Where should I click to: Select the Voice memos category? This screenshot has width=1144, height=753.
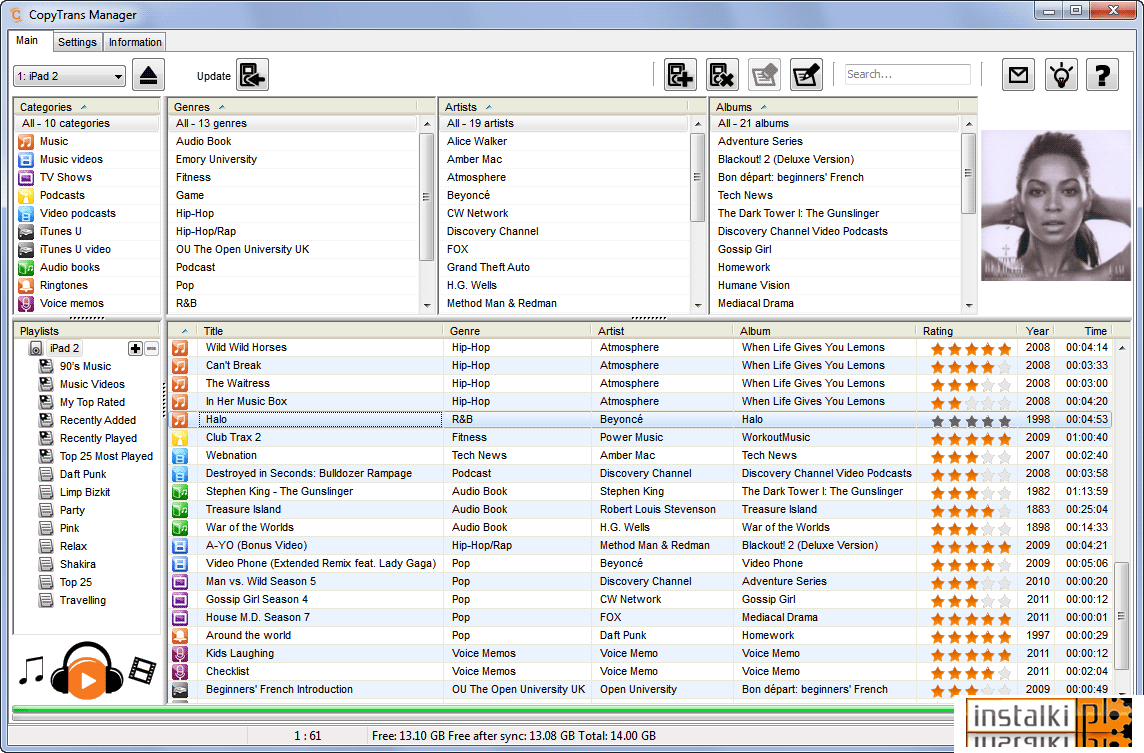(87, 304)
